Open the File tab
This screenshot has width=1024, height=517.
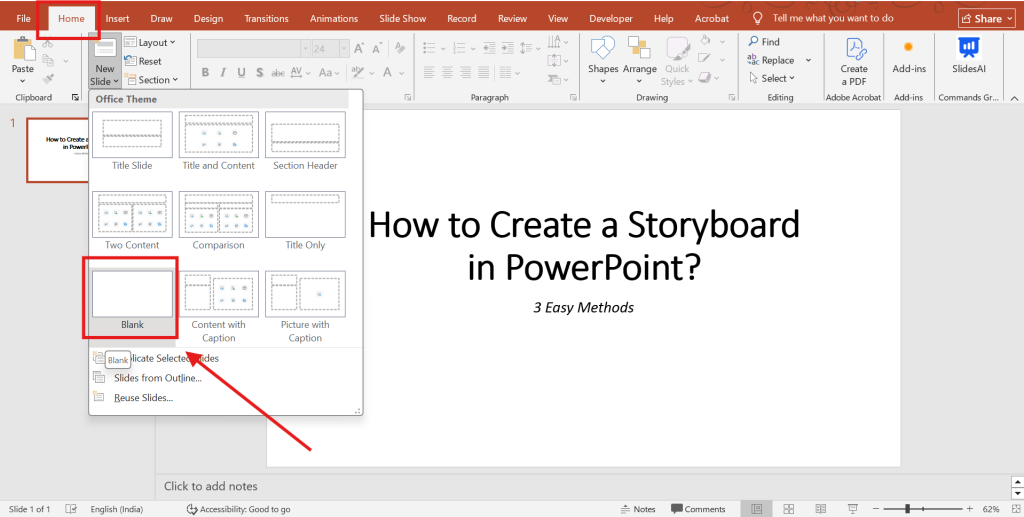[24, 18]
